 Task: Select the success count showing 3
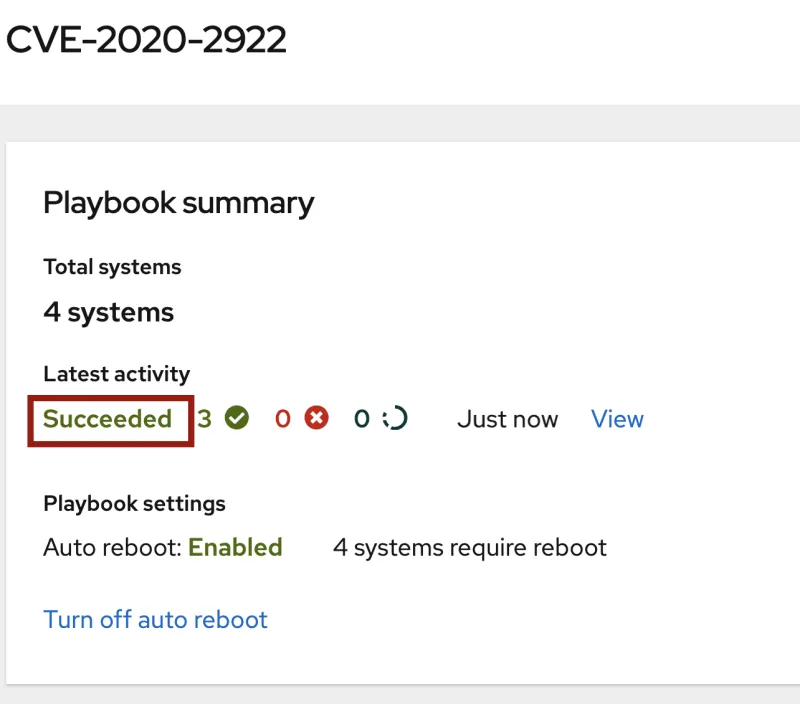(x=205, y=419)
